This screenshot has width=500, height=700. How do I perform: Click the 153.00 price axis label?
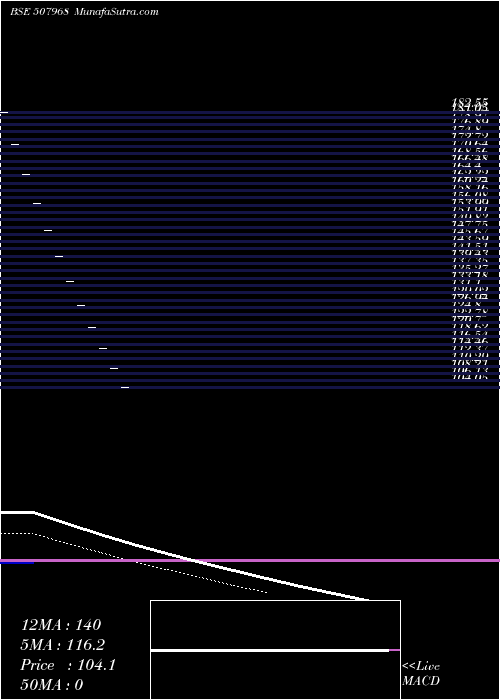470,201
